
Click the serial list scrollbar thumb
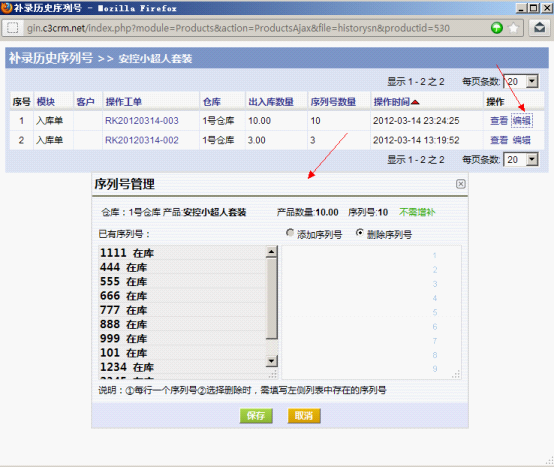click(x=271, y=298)
